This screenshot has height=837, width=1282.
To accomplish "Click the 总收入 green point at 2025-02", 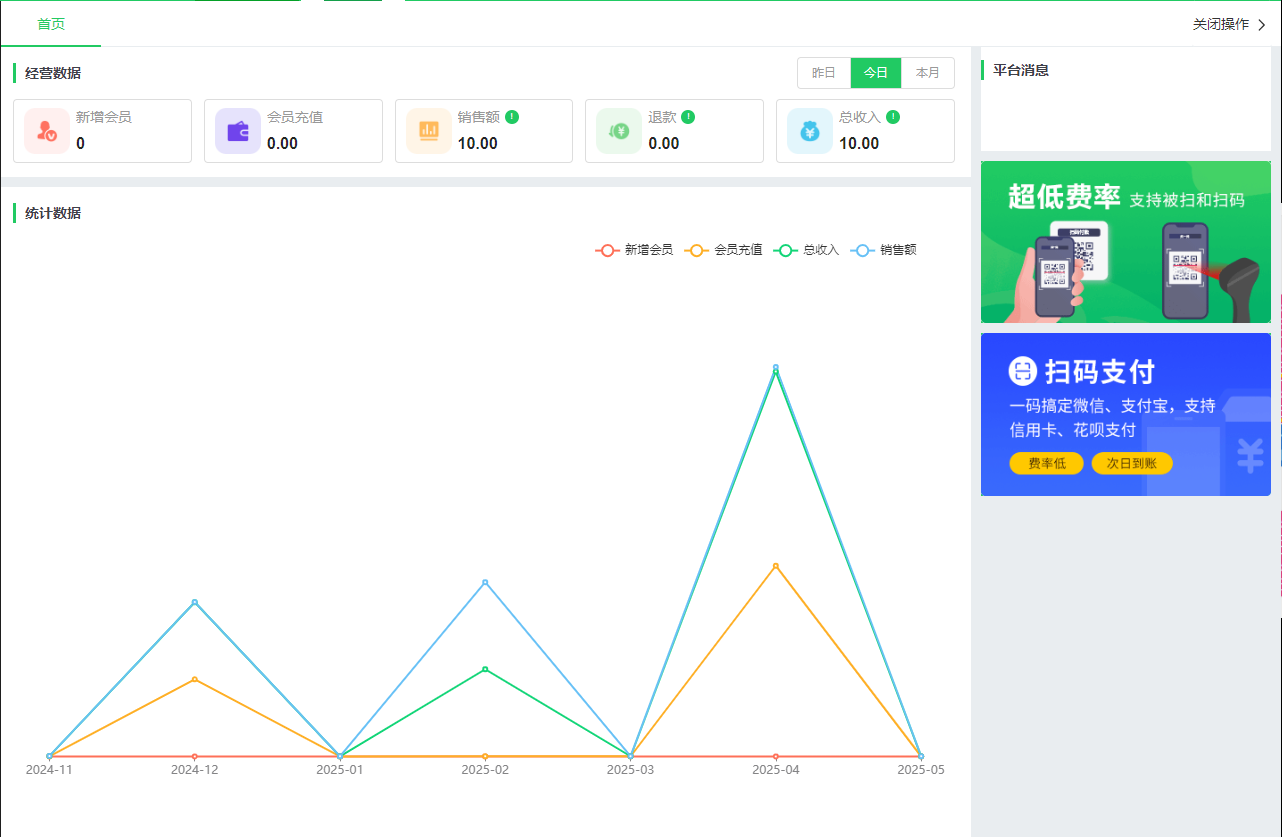I will (x=485, y=669).
